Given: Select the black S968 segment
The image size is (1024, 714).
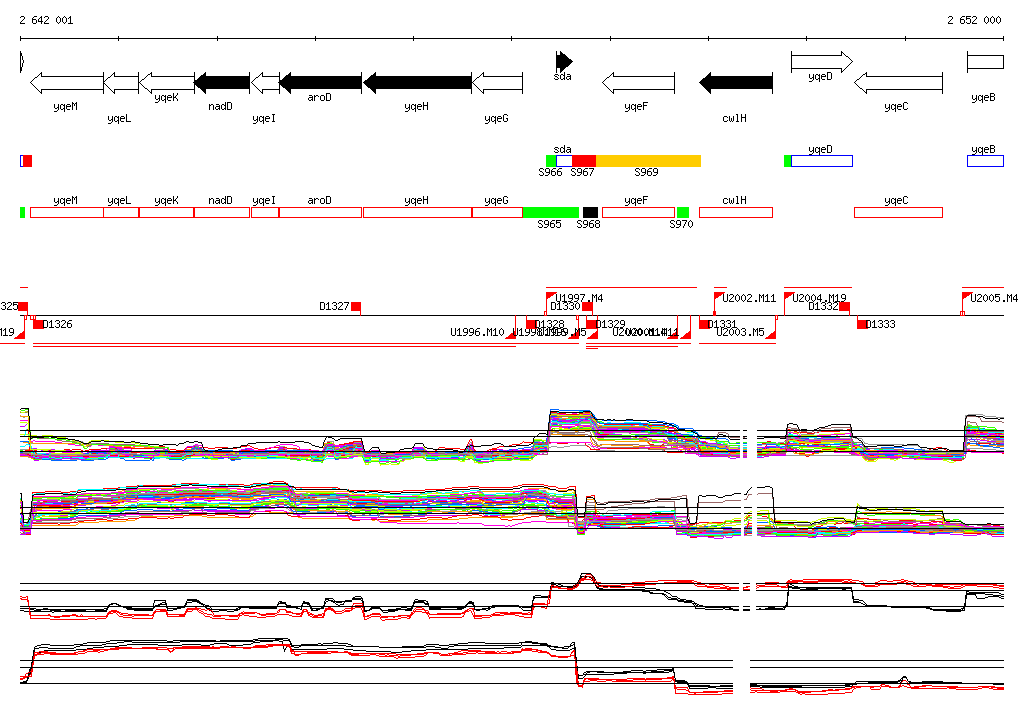Looking at the screenshot, I should pos(590,212).
